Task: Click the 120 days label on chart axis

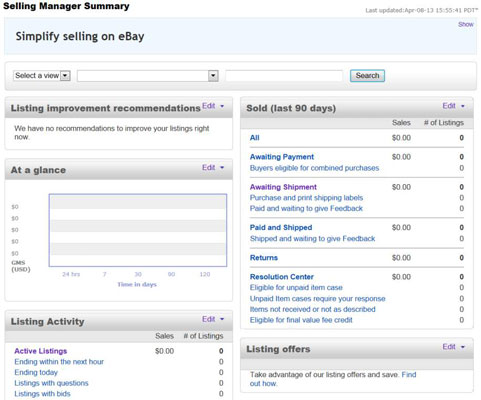Action: coord(205,274)
